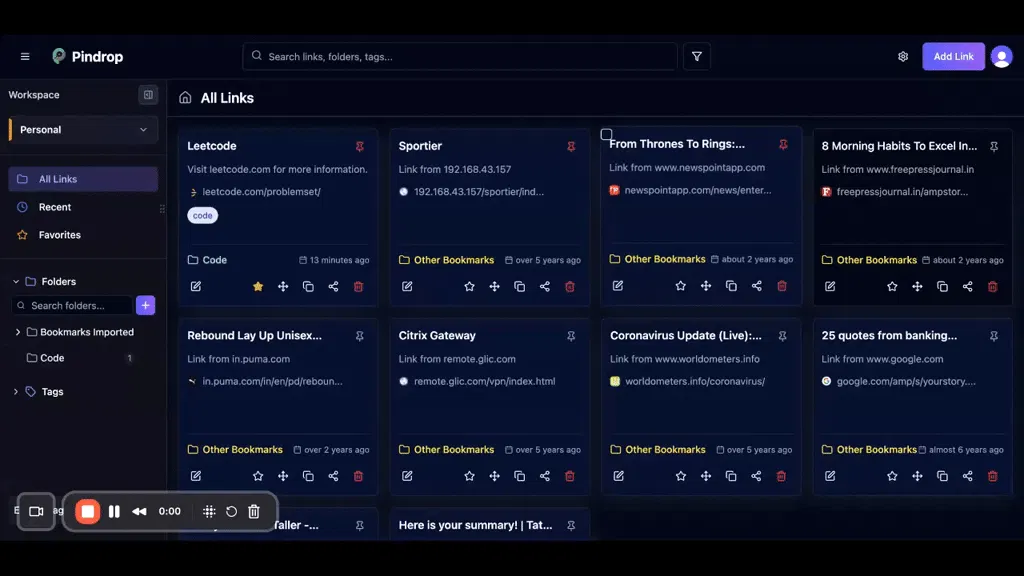Share the 25 quotes from banking link

click(x=968, y=476)
